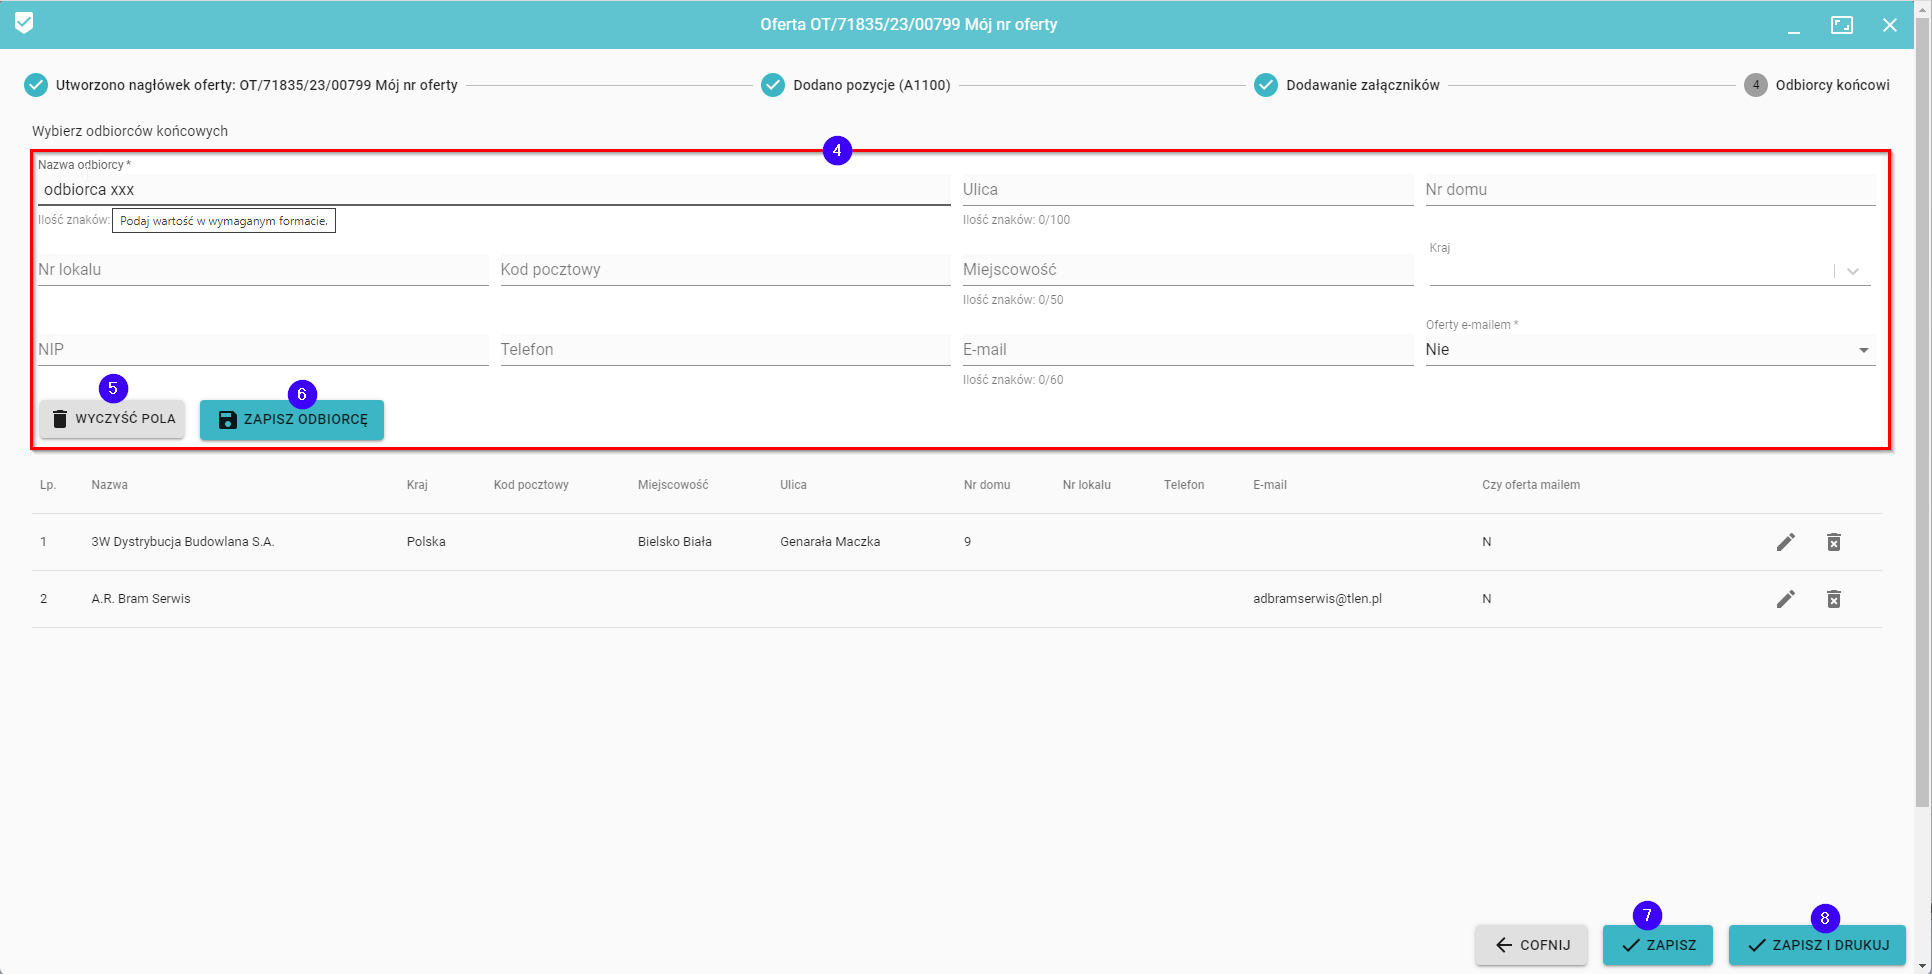Click the 'Dodawanie załączników' step checkmark
This screenshot has height=974, width=1932.
(x=1265, y=85)
